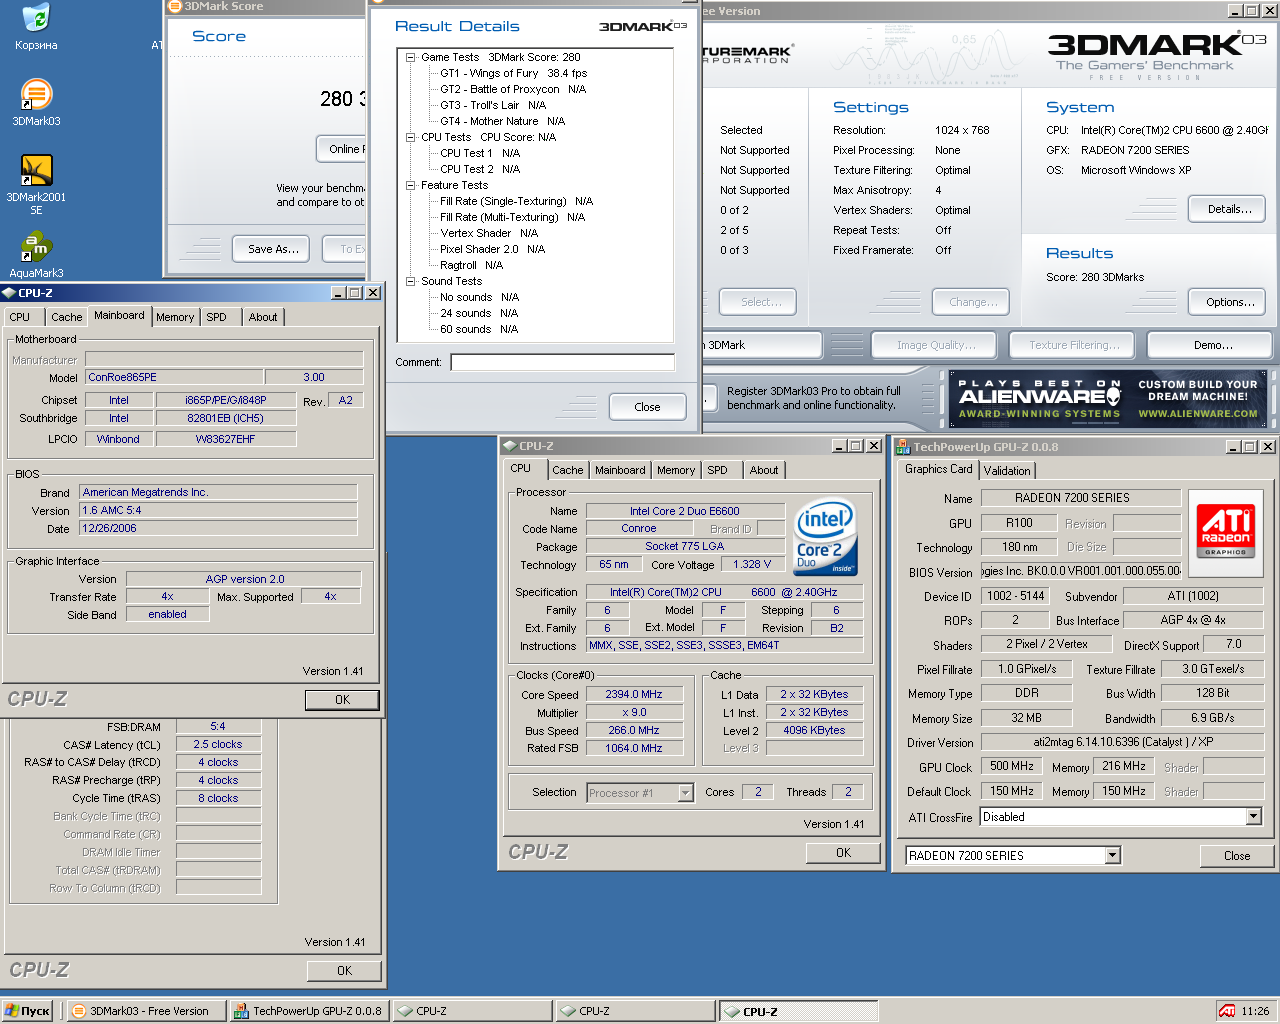The height and width of the screenshot is (1024, 1280).
Task: Launch the AquaMark3 desktop shortcut
Action: click(36, 254)
